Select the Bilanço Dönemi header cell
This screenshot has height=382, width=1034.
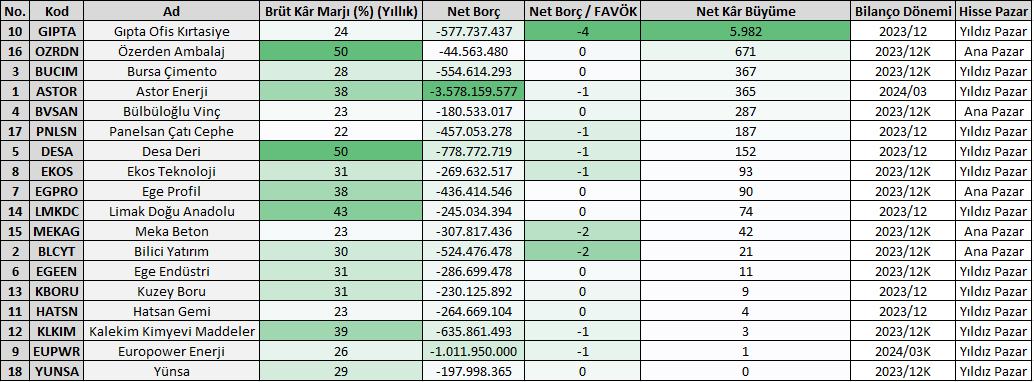point(903,11)
